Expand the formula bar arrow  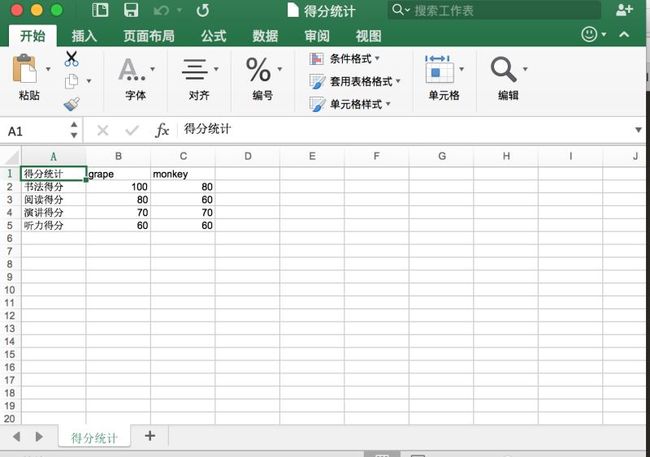638,130
